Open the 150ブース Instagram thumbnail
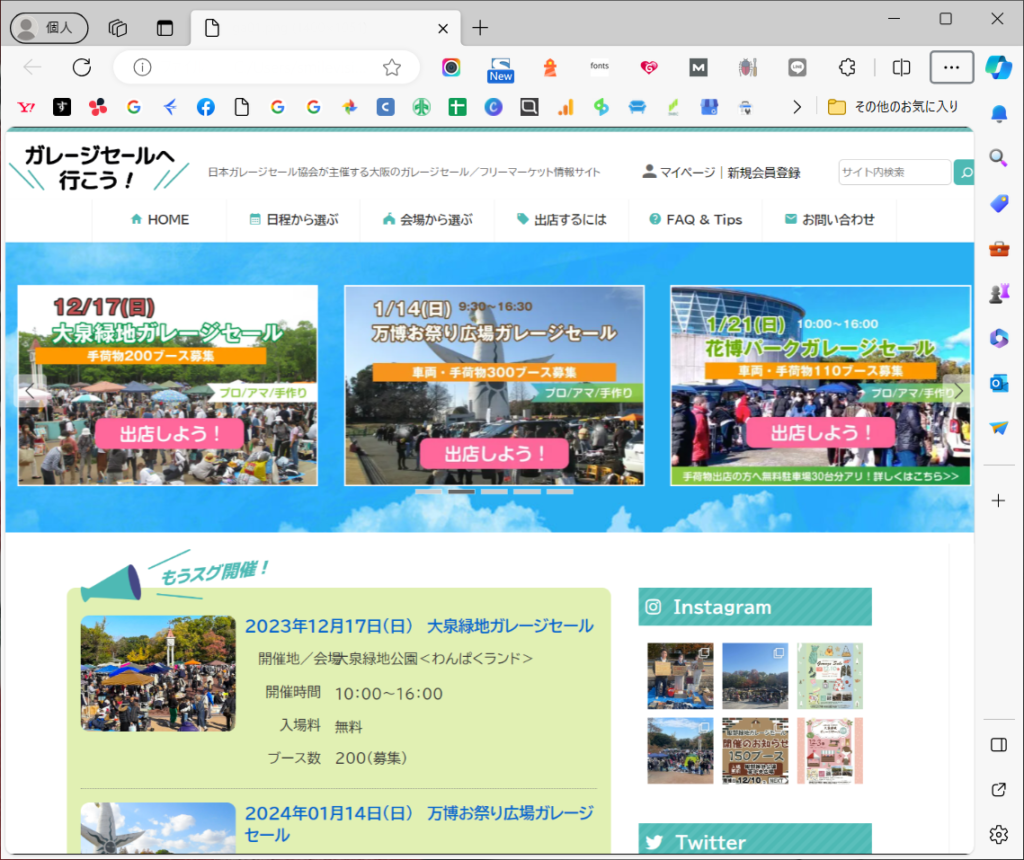1024x860 pixels. 756,751
